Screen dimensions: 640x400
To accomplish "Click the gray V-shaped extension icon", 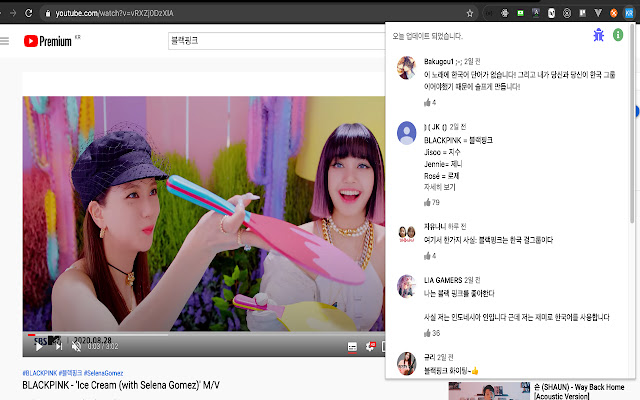I will [x=598, y=13].
